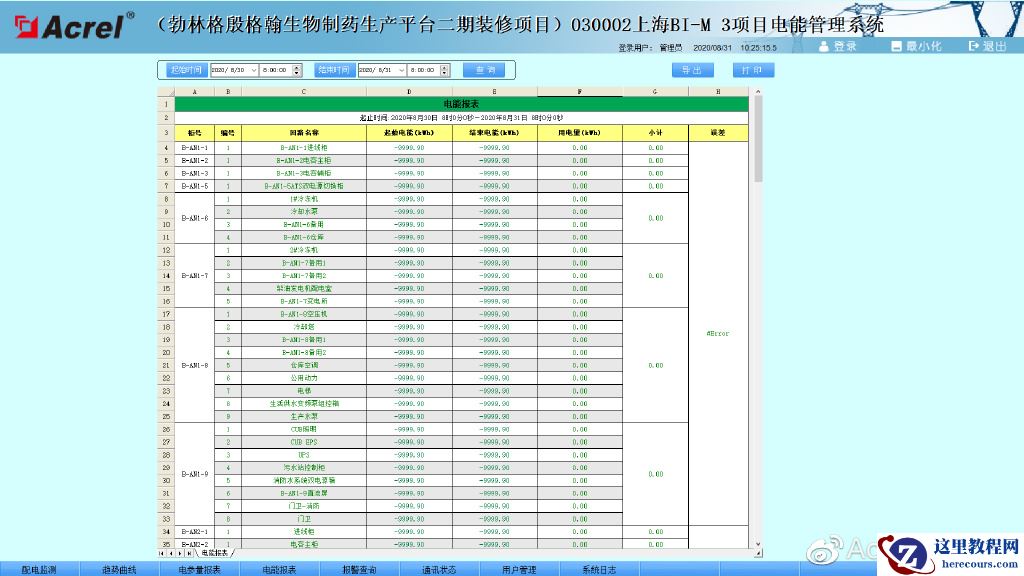Click the 导出 export button
The image size is (1024, 576).
(x=692, y=70)
